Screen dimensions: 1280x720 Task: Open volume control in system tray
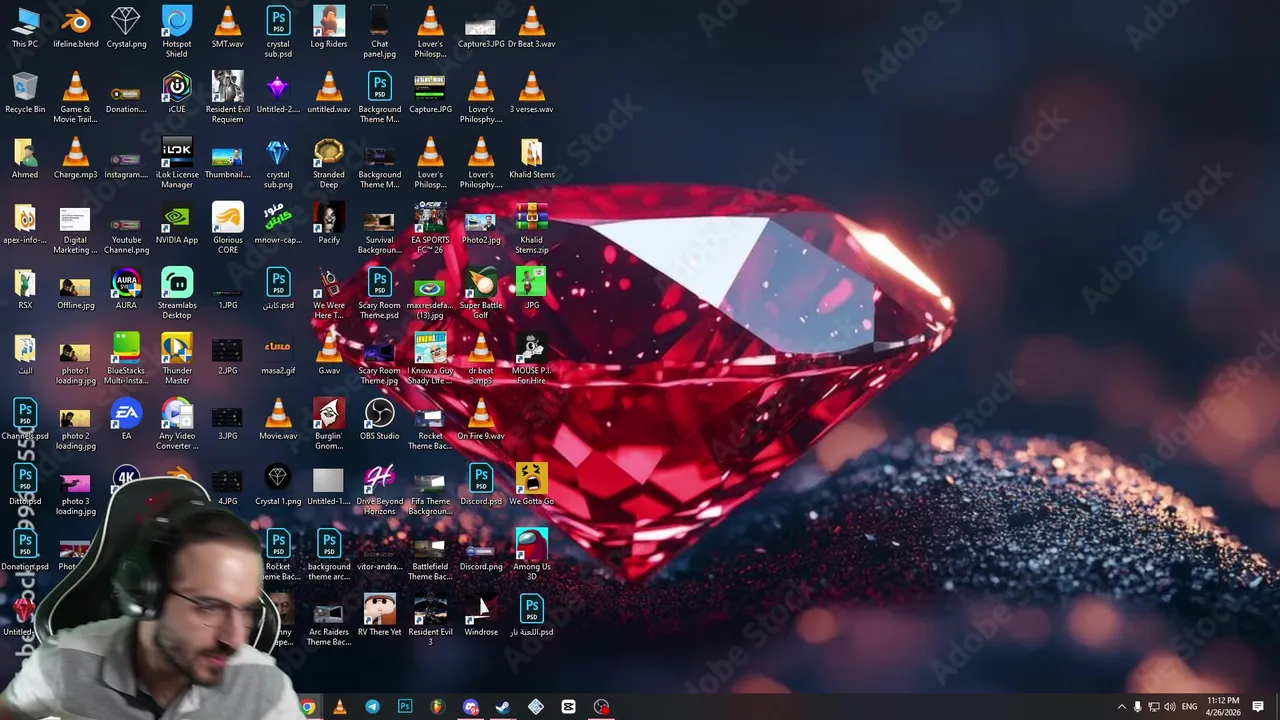pyautogui.click(x=1170, y=707)
